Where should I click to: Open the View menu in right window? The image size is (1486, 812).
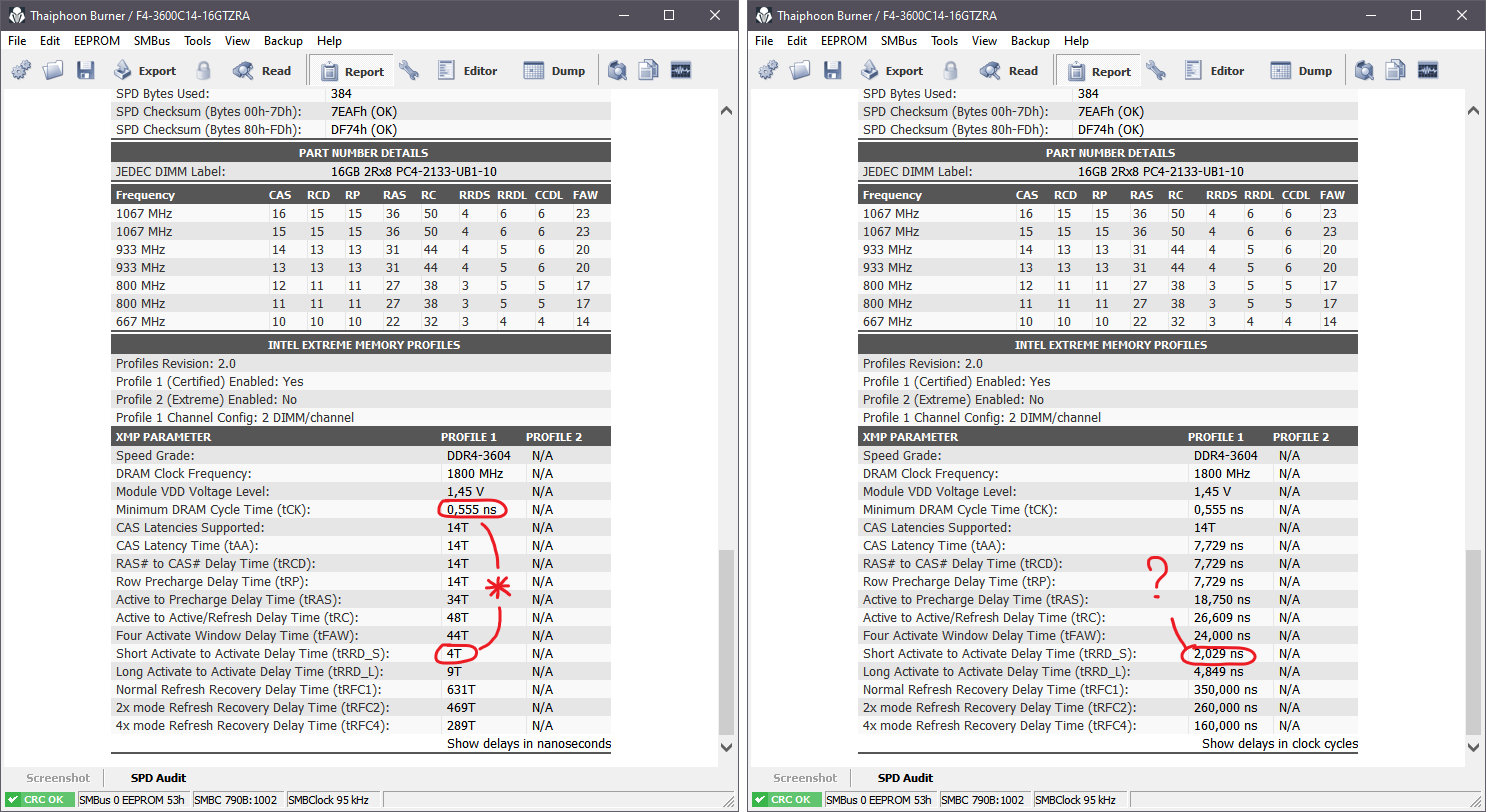(x=985, y=41)
